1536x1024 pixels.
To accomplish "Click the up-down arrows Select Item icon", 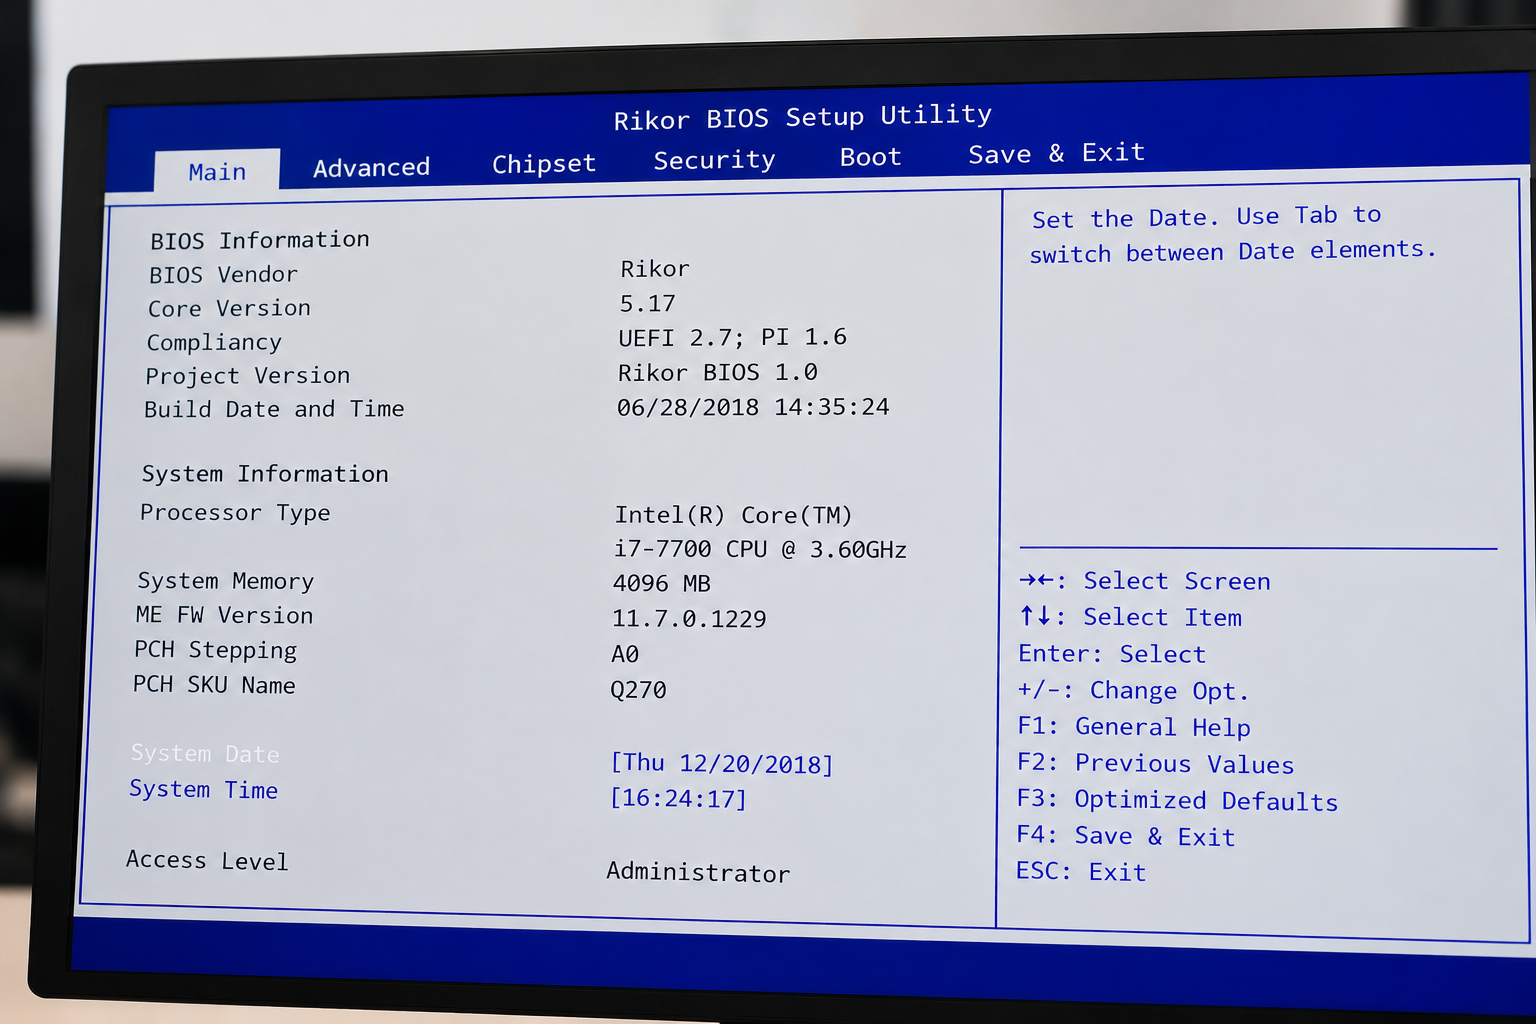I will (1035, 616).
